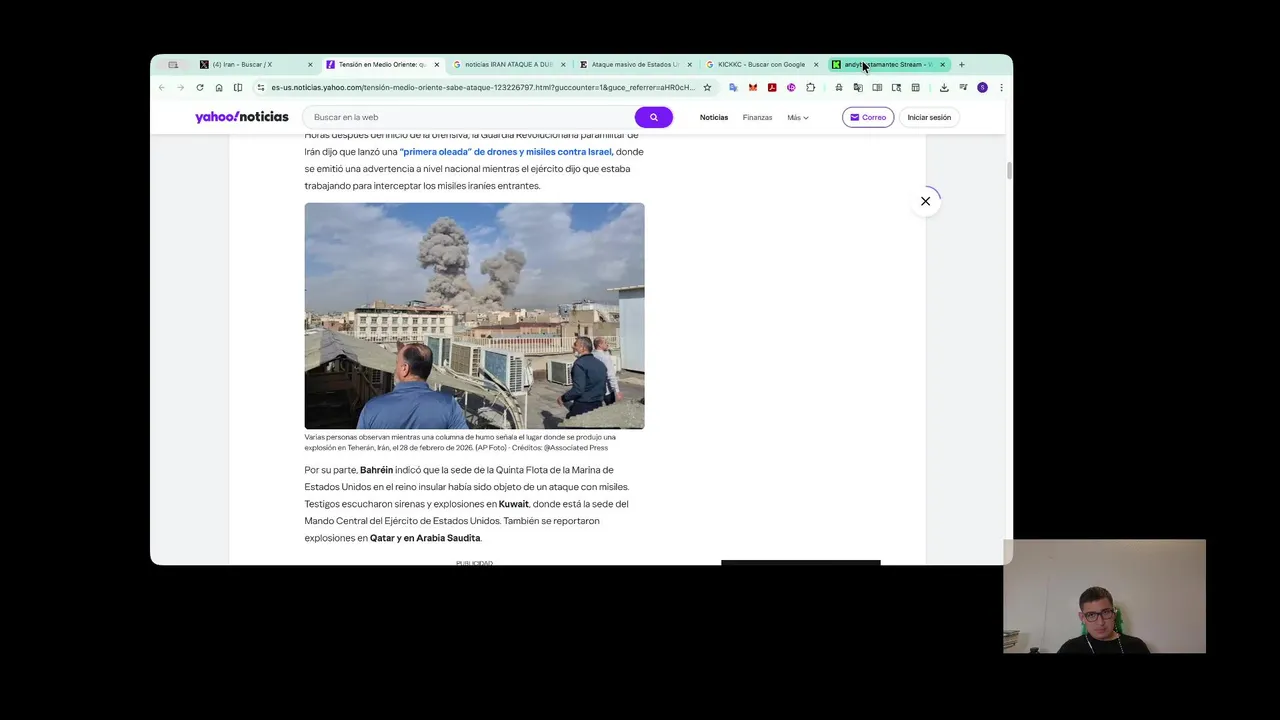Open the purple profile avatar
The image size is (1280, 720).
(x=982, y=87)
